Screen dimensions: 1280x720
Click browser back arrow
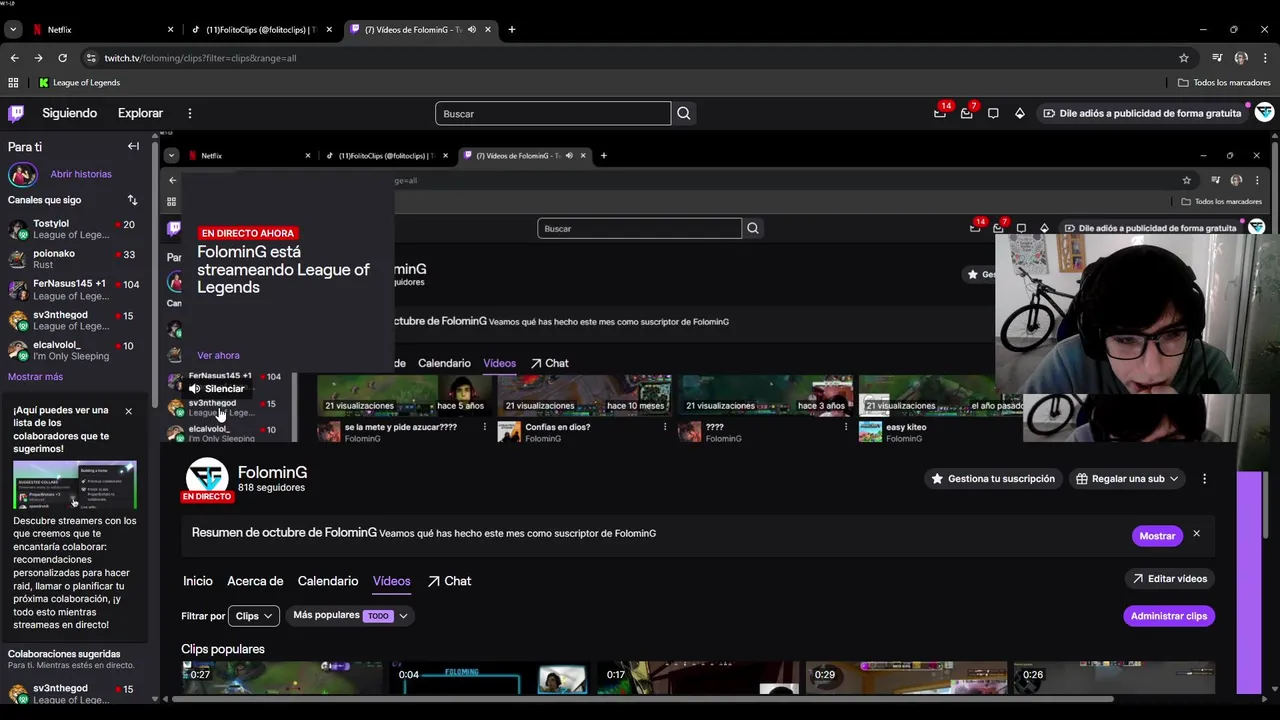tap(14, 58)
